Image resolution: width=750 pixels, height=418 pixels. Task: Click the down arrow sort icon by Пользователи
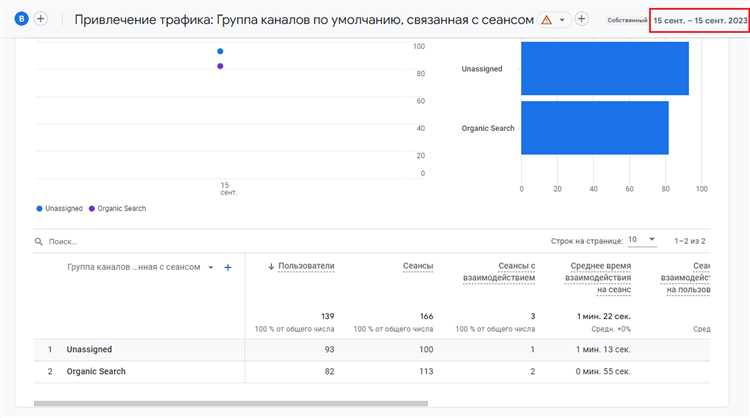pyautogui.click(x=271, y=266)
